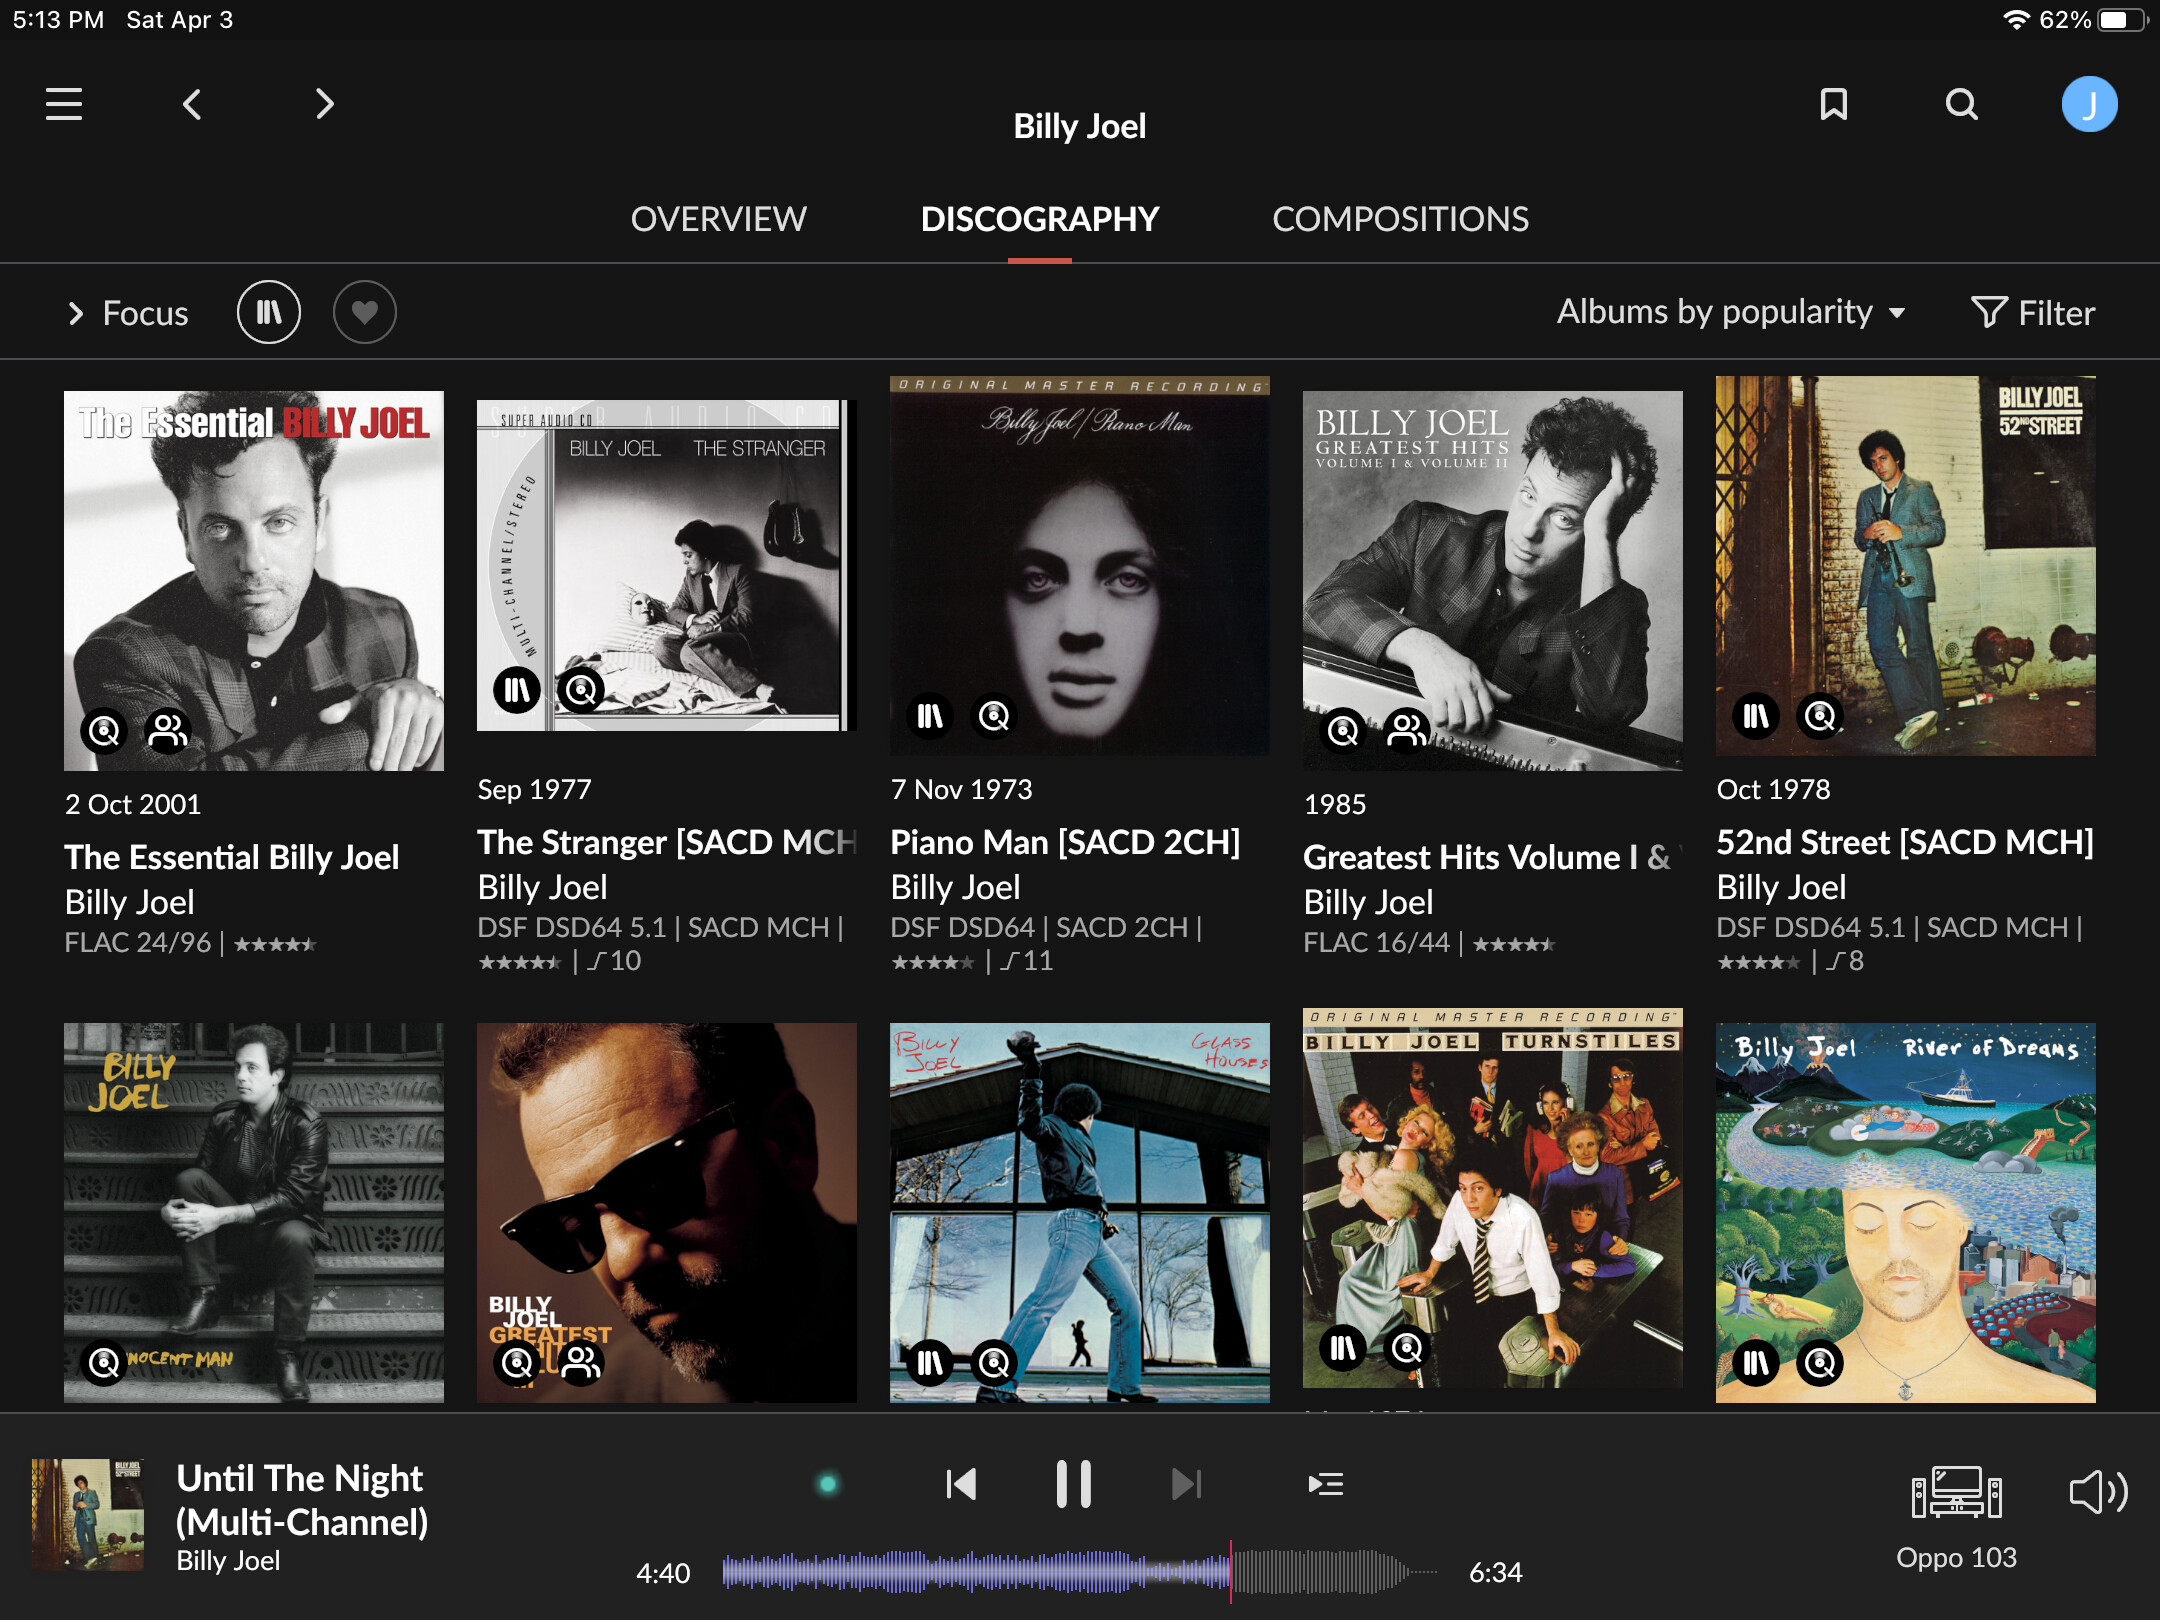Image resolution: width=2160 pixels, height=1620 pixels.
Task: Expand the Focus panel chevron
Action: 76,313
